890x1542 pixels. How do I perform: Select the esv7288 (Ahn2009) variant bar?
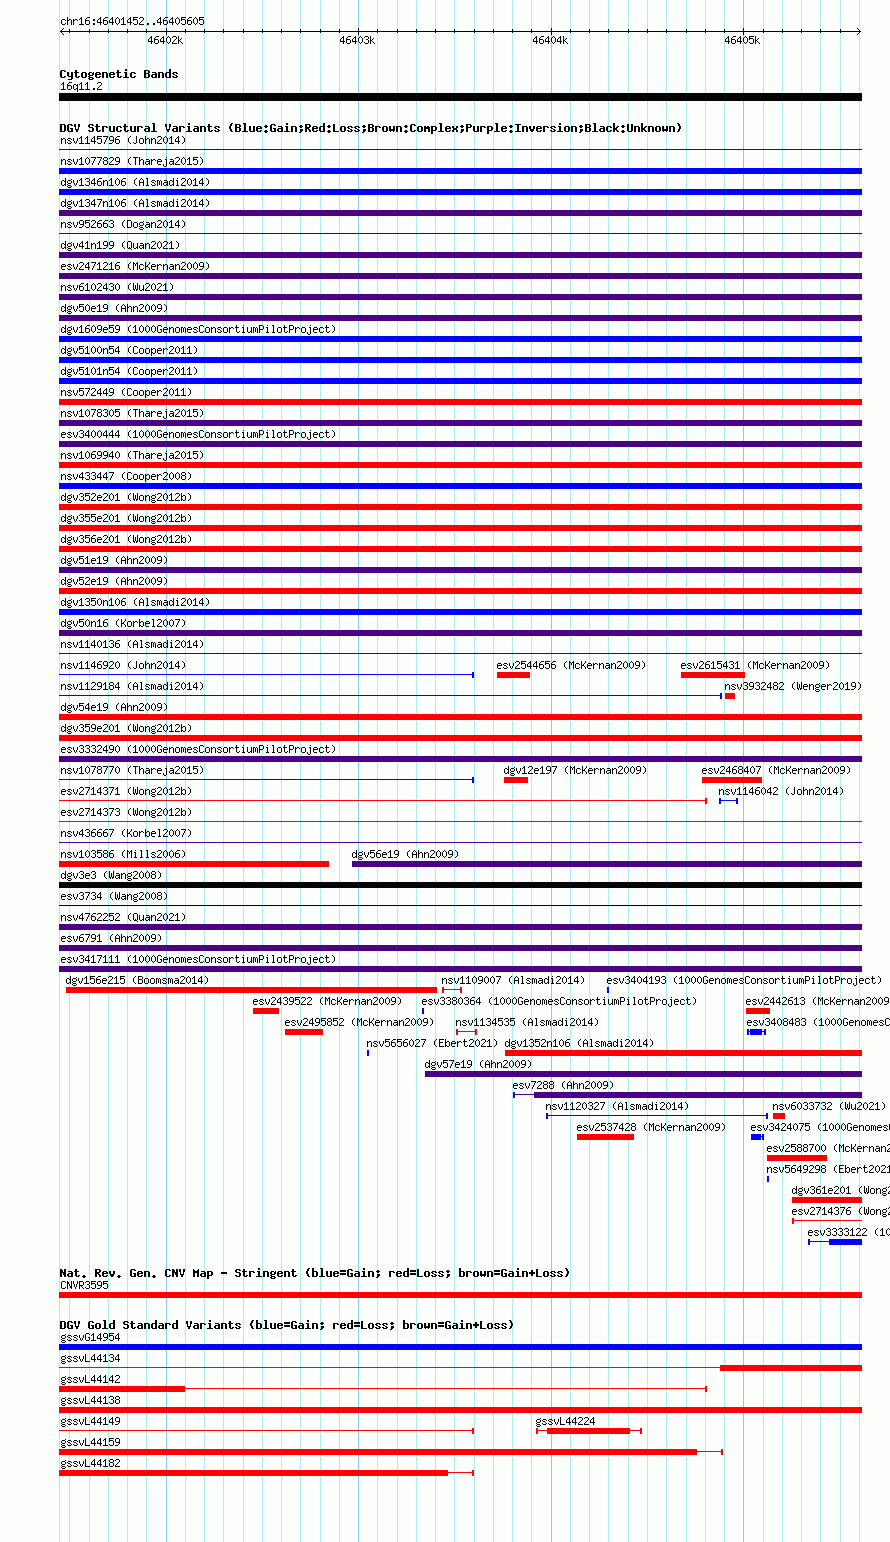click(687, 1095)
